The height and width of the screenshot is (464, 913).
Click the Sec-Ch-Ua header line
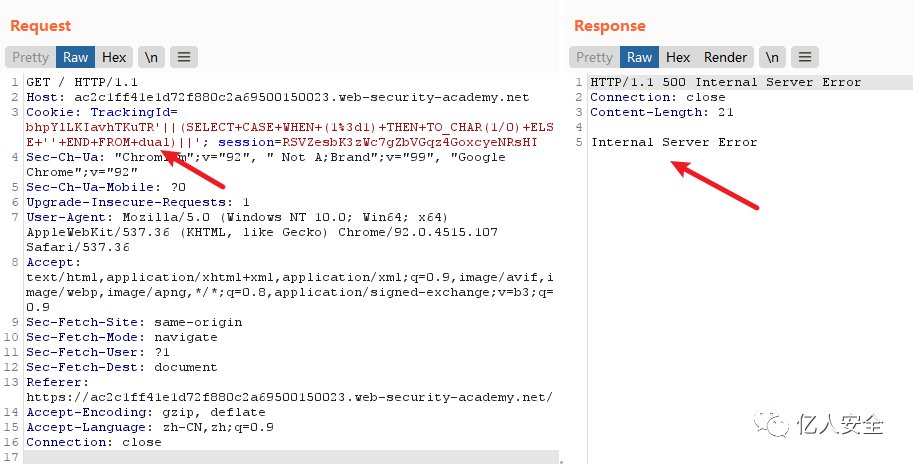pyautogui.click(x=266, y=165)
